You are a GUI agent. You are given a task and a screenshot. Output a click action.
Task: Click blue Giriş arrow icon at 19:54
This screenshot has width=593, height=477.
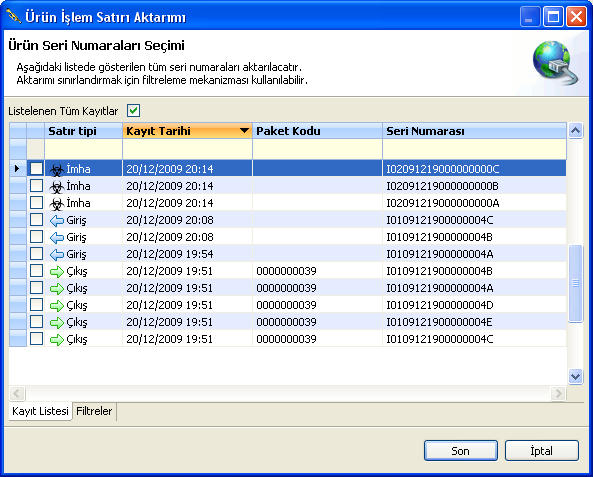point(57,254)
